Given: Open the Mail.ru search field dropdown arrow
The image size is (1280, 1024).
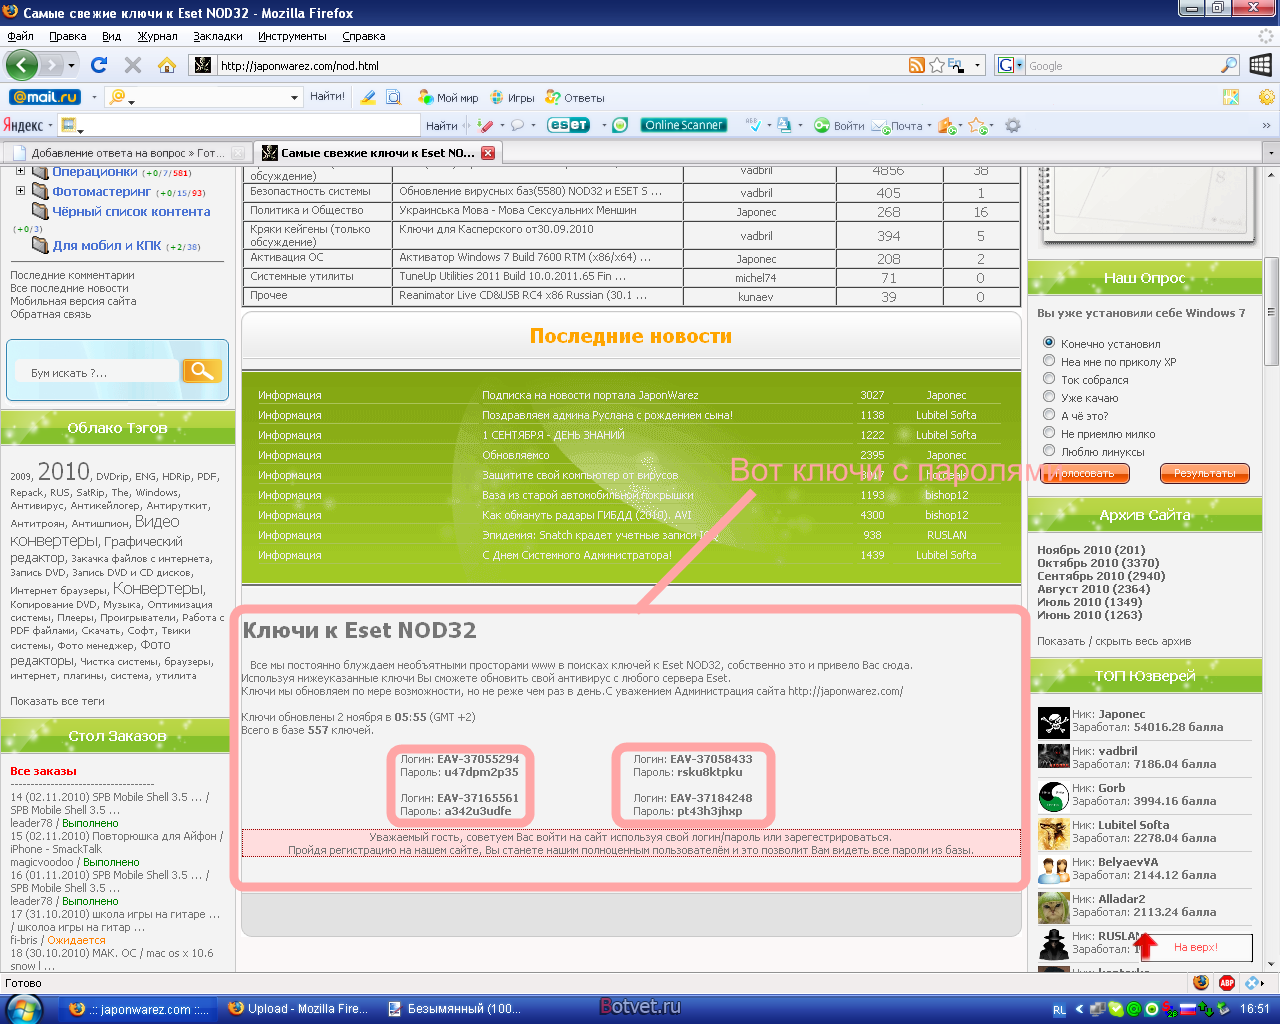Looking at the screenshot, I should coord(294,97).
